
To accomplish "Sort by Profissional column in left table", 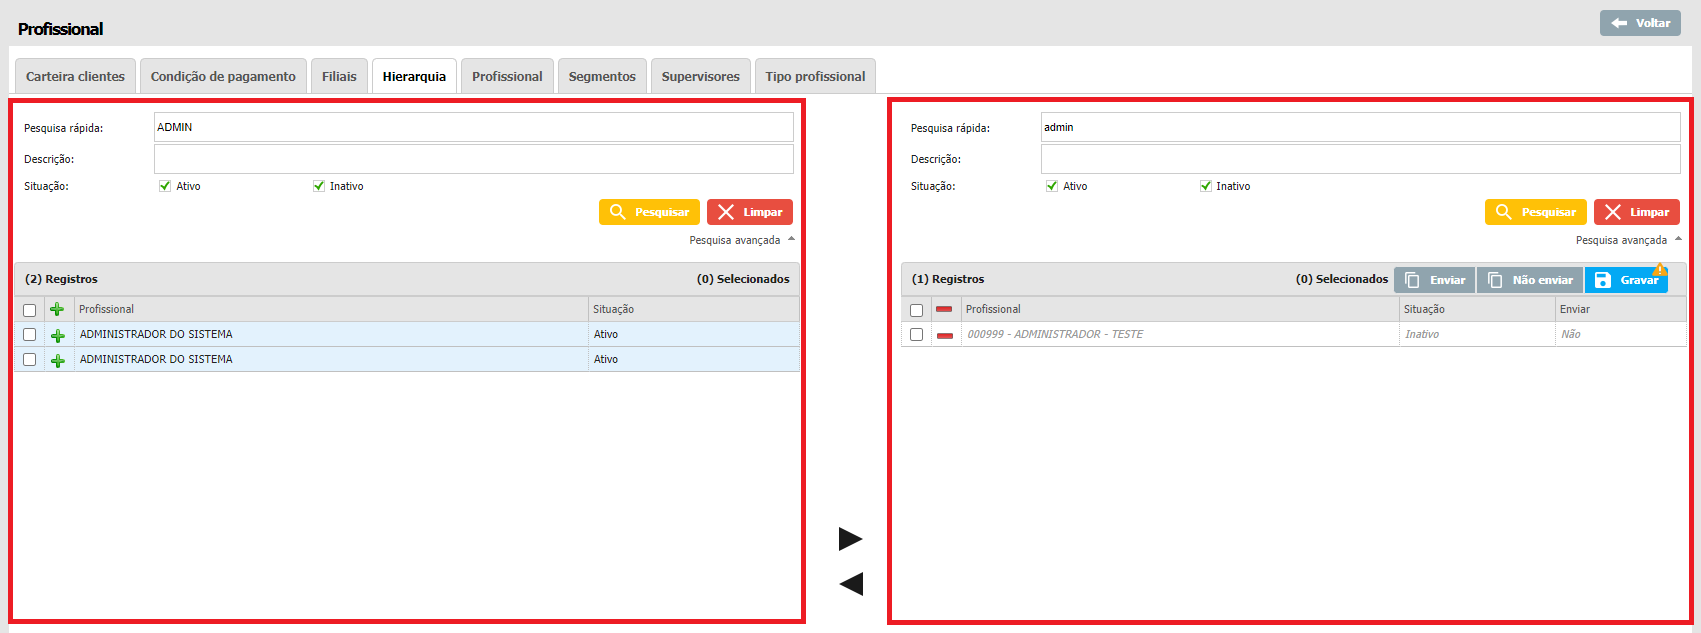I will coord(331,310).
